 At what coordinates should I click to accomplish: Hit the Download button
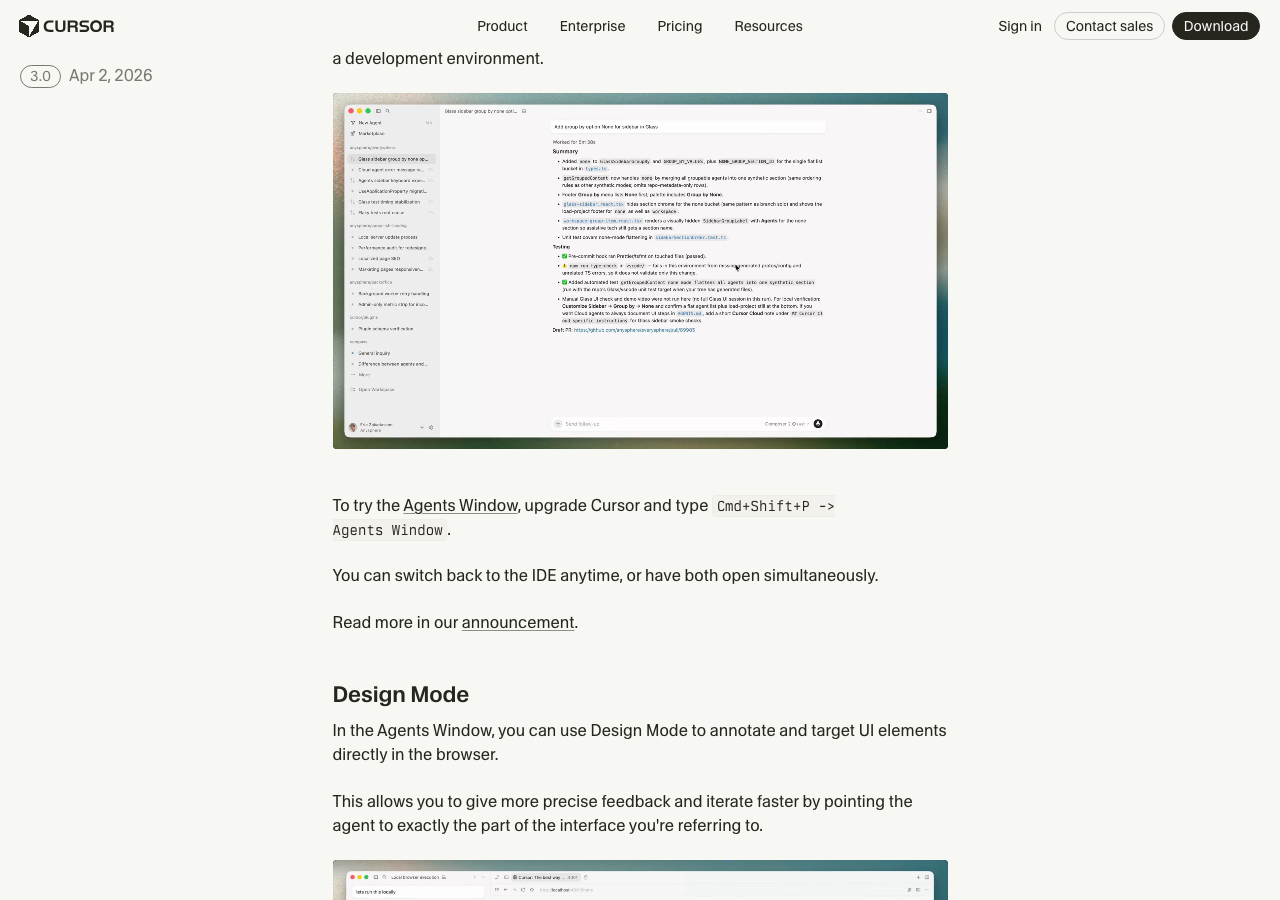[x=1215, y=26]
